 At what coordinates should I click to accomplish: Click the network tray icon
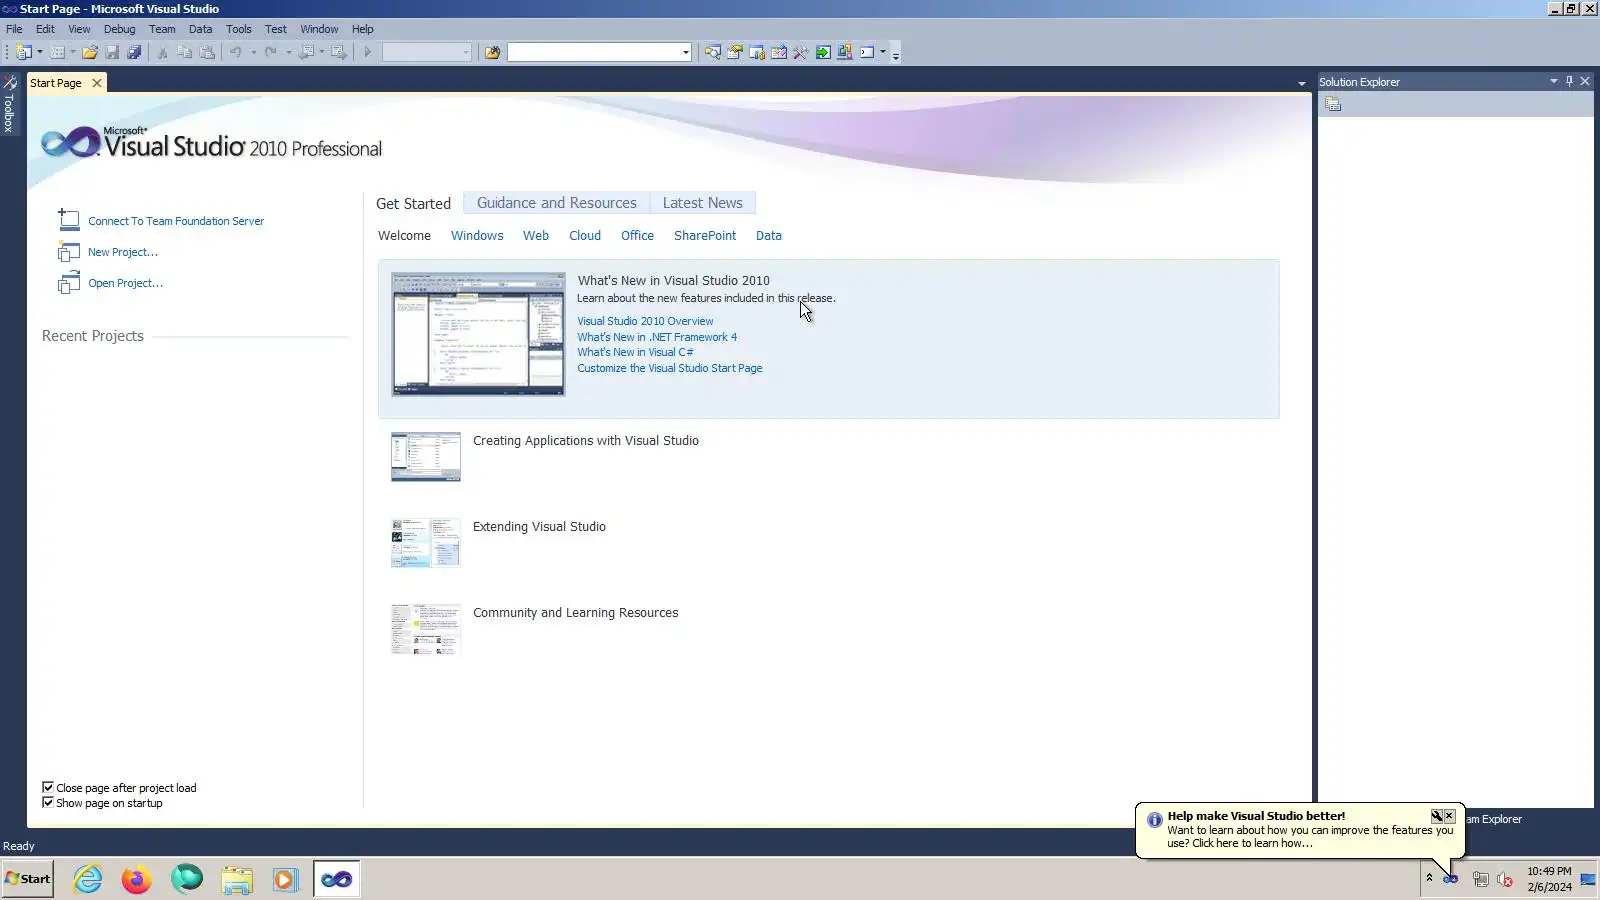point(1480,879)
